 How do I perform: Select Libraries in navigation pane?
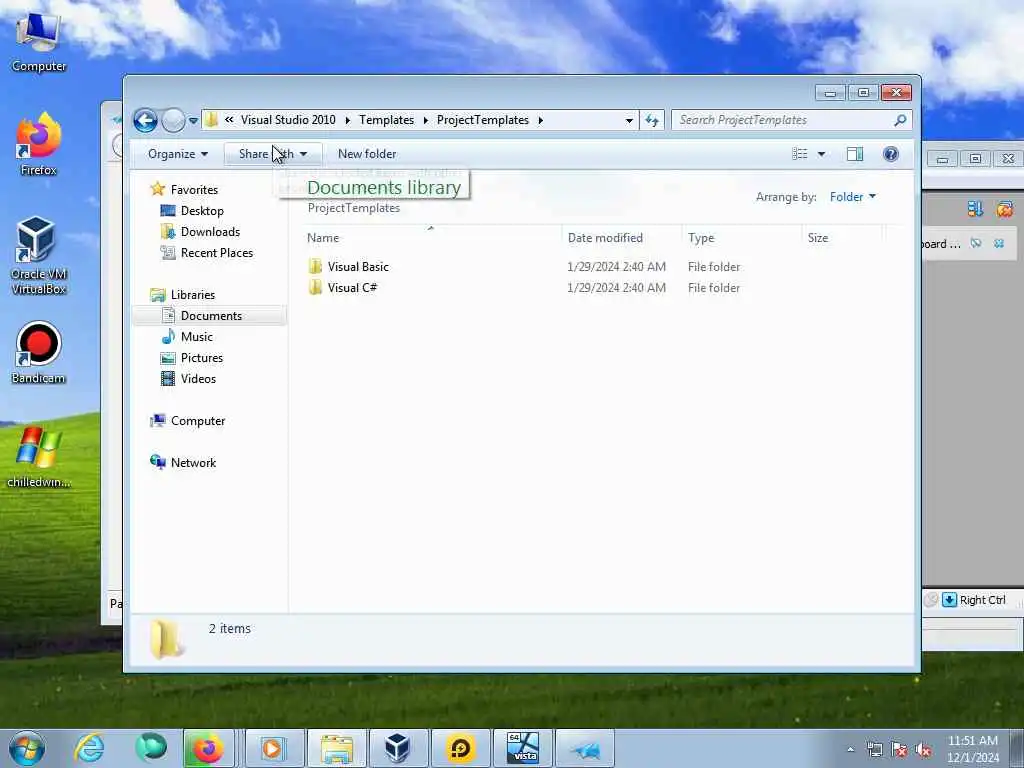tap(193, 295)
